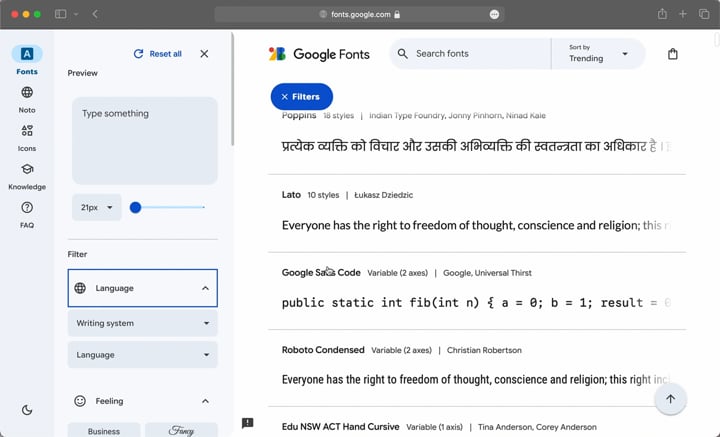720x437 pixels.
Task: Open the Knowledge section
Action: pos(27,176)
